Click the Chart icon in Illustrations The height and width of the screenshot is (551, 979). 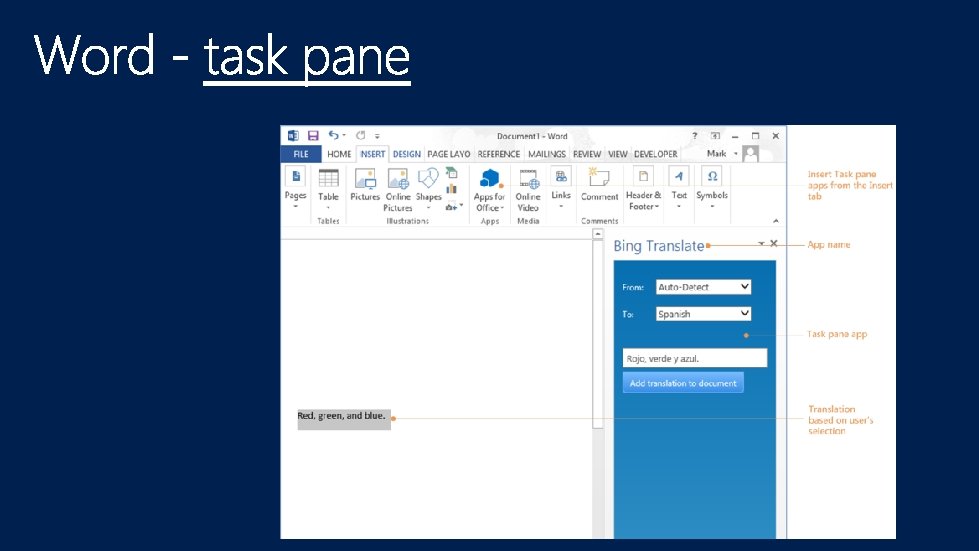451,189
